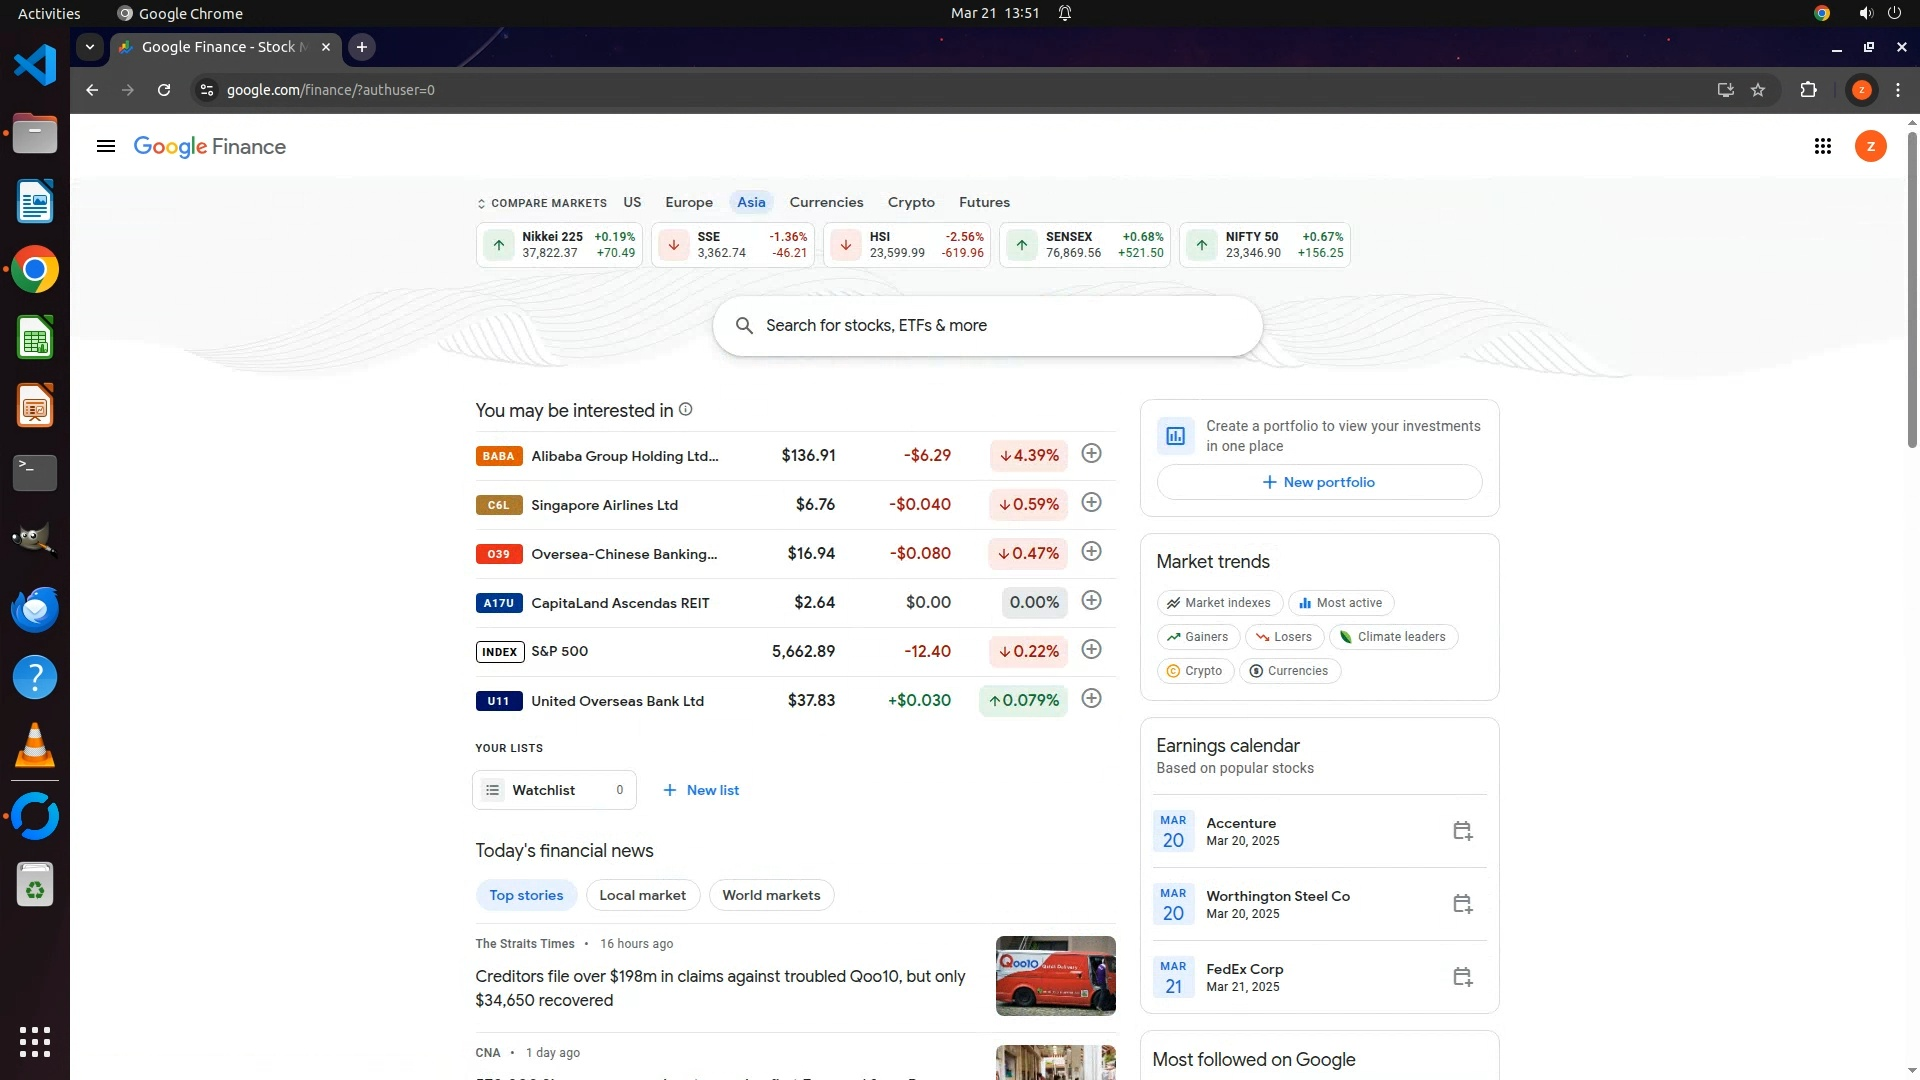Add Alibaba Group to watchlist
This screenshot has height=1080, width=1920.
(1091, 454)
